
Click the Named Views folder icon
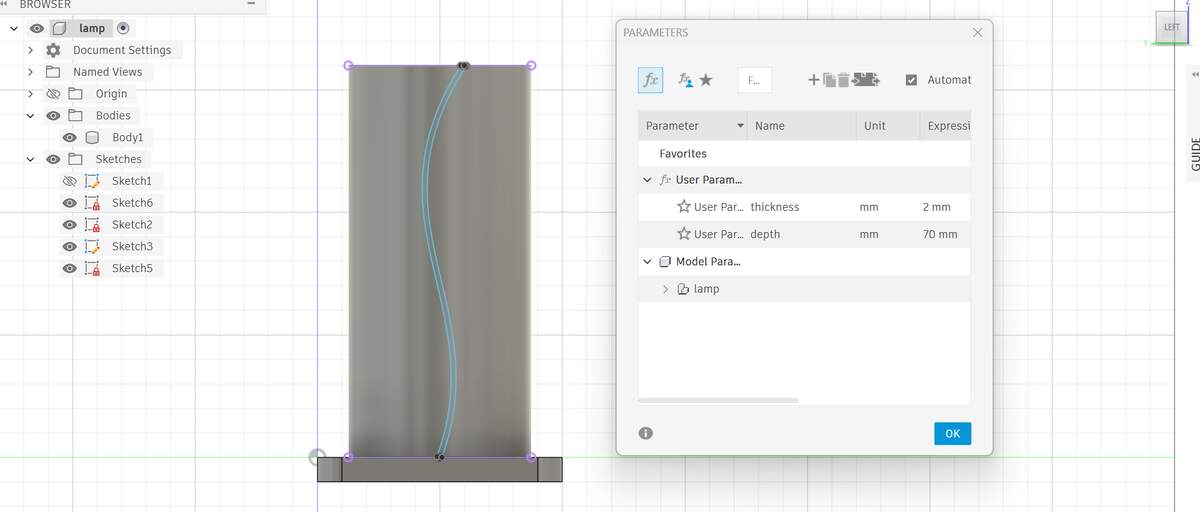[54, 72]
